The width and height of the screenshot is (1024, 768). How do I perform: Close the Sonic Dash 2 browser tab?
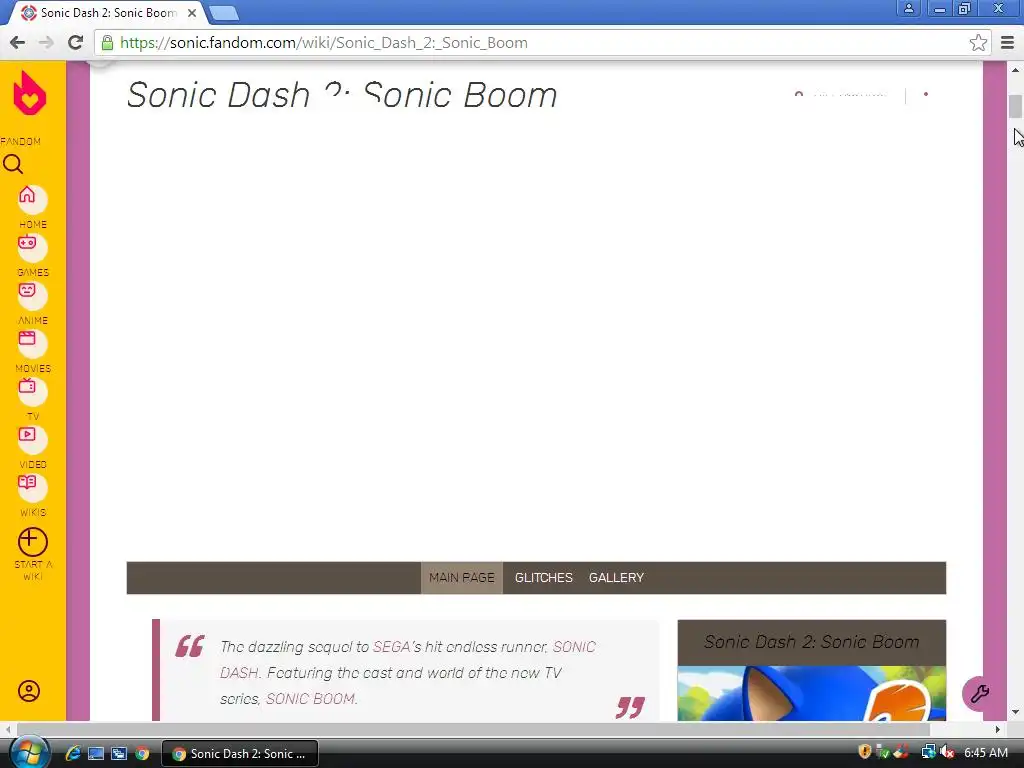tap(192, 13)
